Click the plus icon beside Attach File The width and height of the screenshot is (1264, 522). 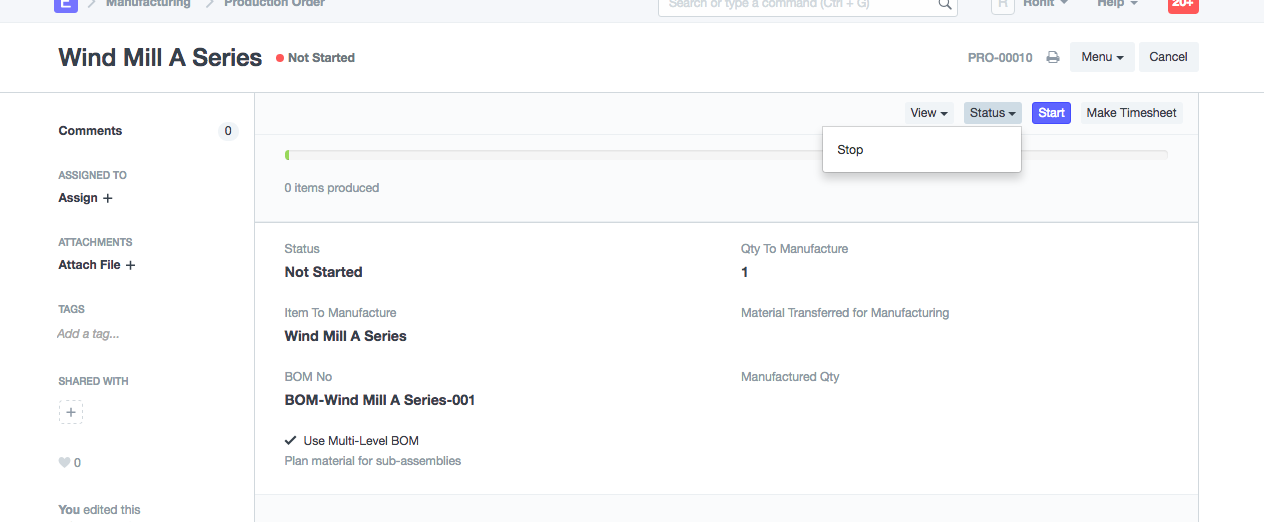130,265
